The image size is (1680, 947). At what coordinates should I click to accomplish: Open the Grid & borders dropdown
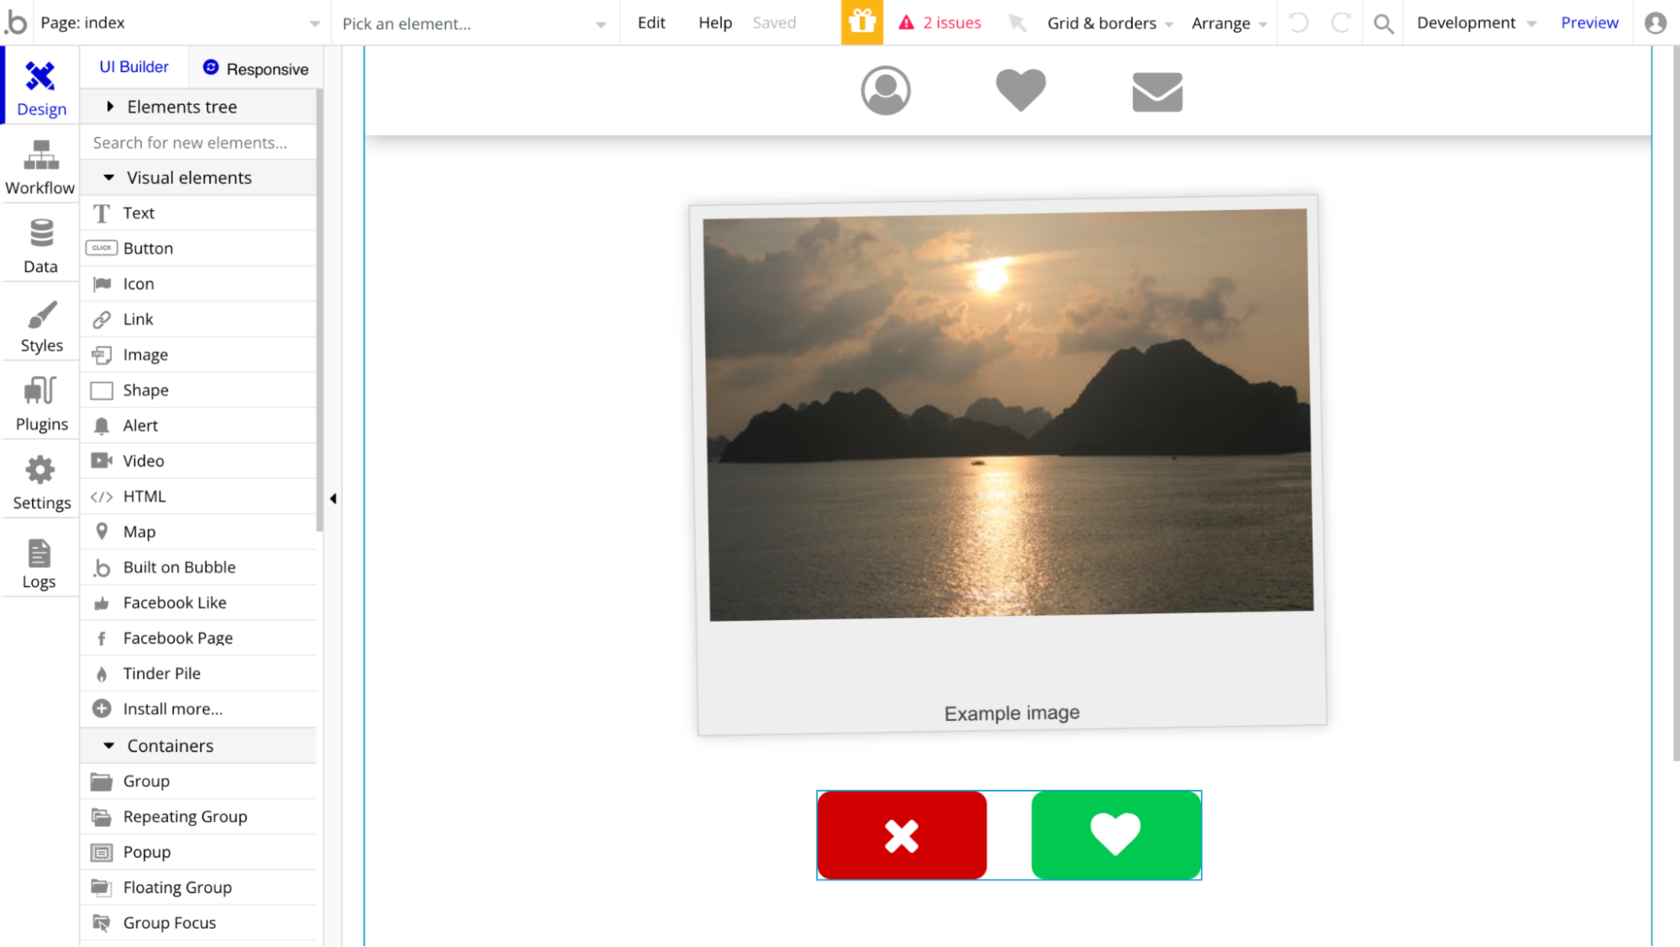pyautogui.click(x=1110, y=23)
